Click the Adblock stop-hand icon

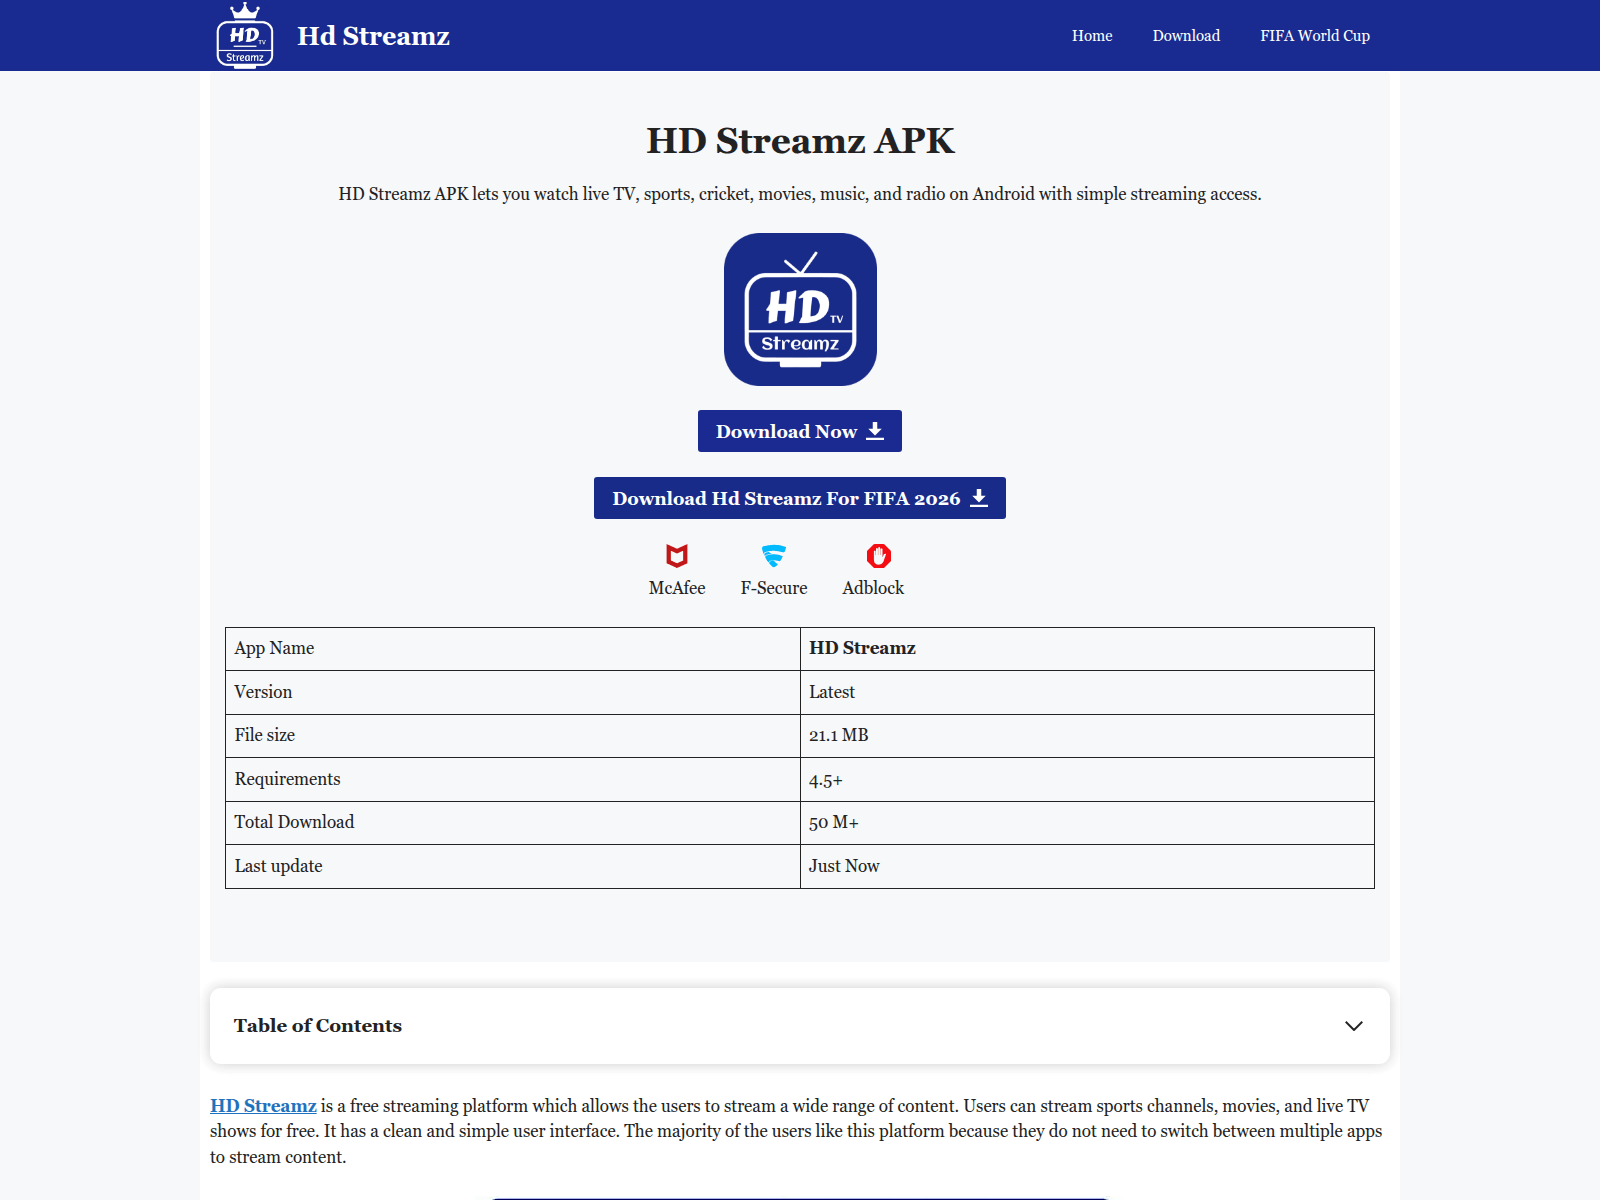pos(879,556)
